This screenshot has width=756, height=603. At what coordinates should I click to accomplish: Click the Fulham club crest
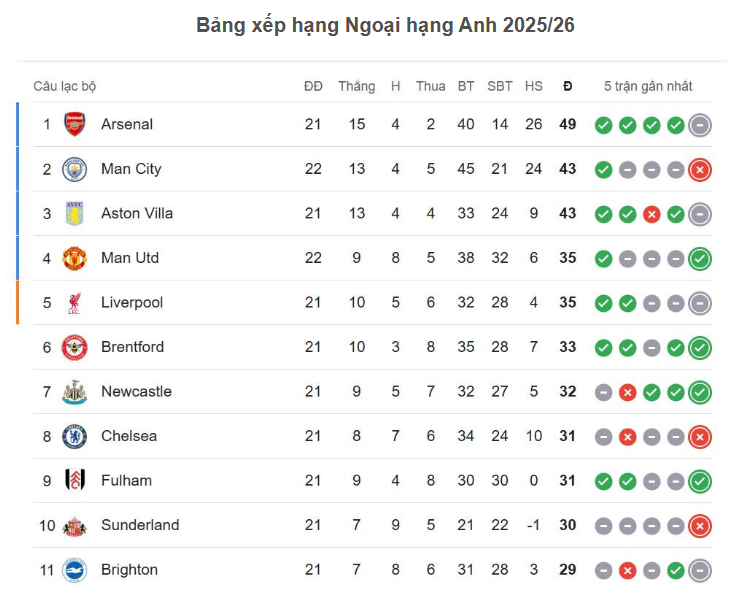point(75,481)
